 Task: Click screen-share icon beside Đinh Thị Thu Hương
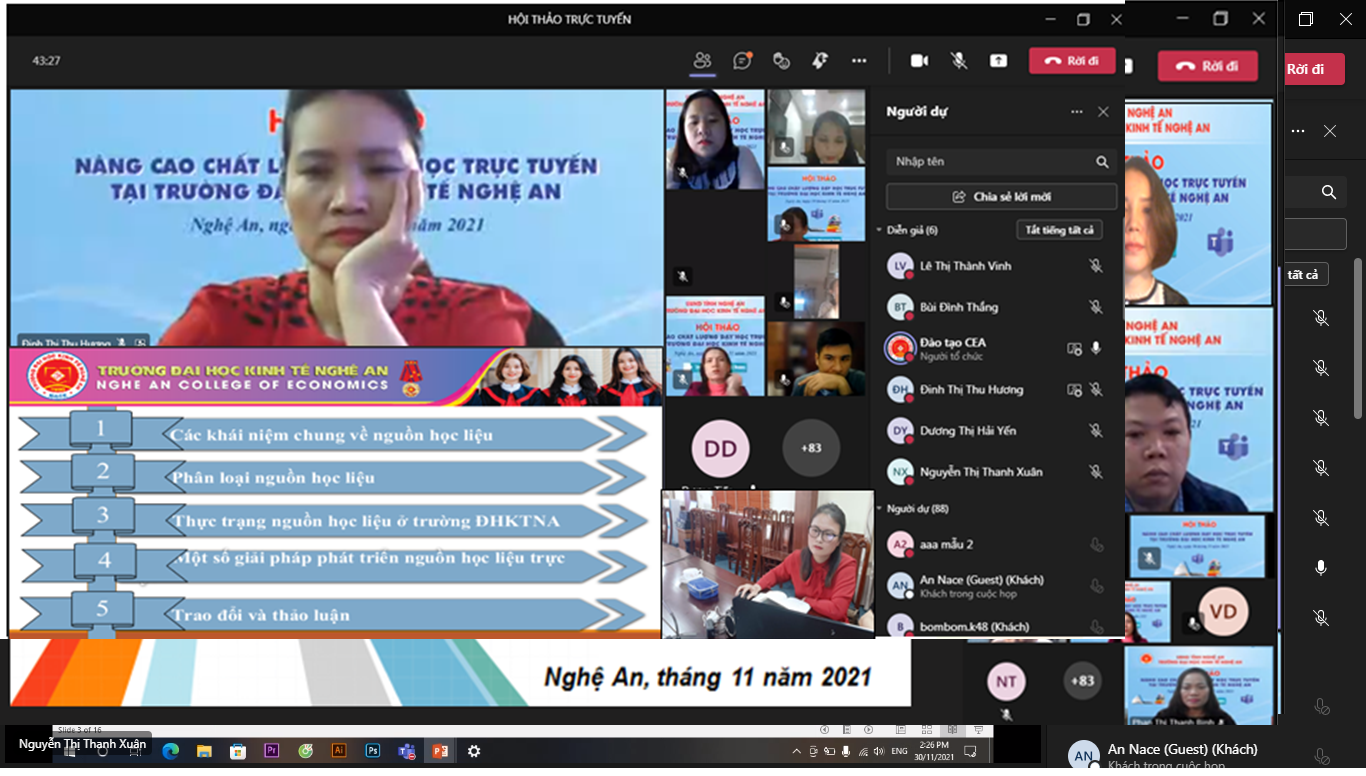click(1075, 390)
